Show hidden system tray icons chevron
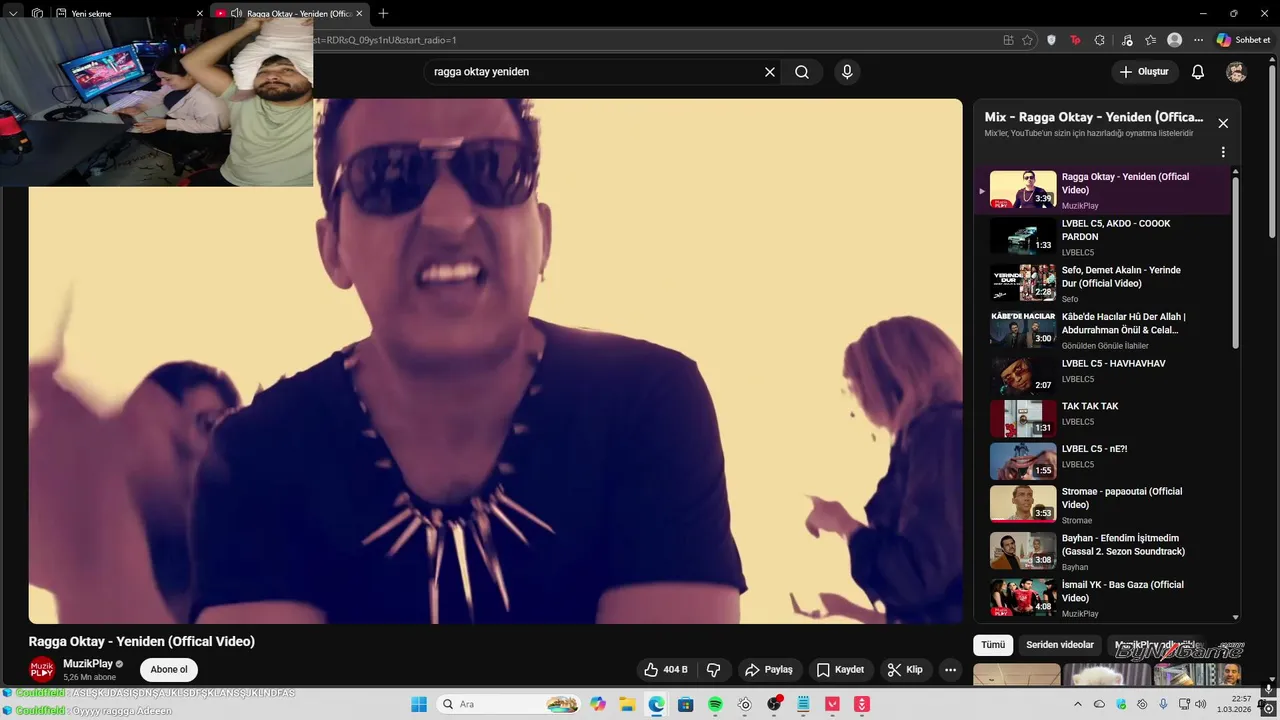The width and height of the screenshot is (1280, 720). click(1078, 704)
